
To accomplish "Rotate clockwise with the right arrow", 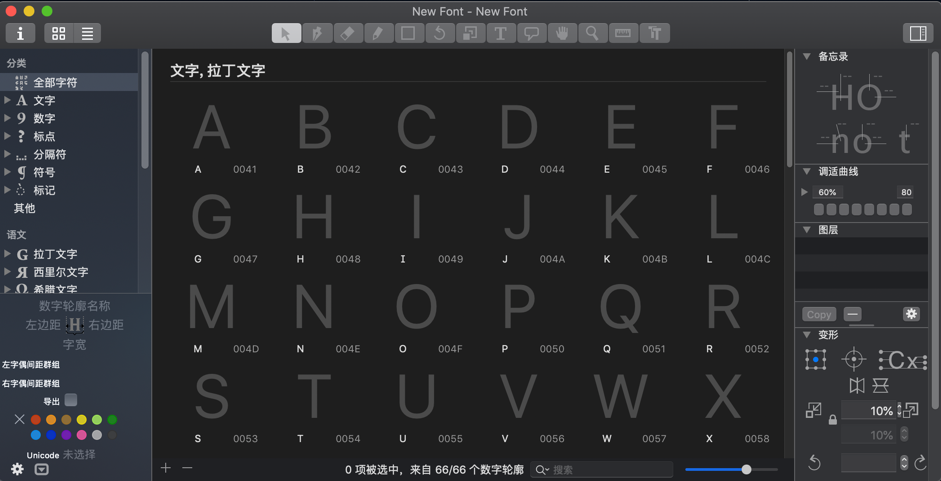I will [x=920, y=462].
